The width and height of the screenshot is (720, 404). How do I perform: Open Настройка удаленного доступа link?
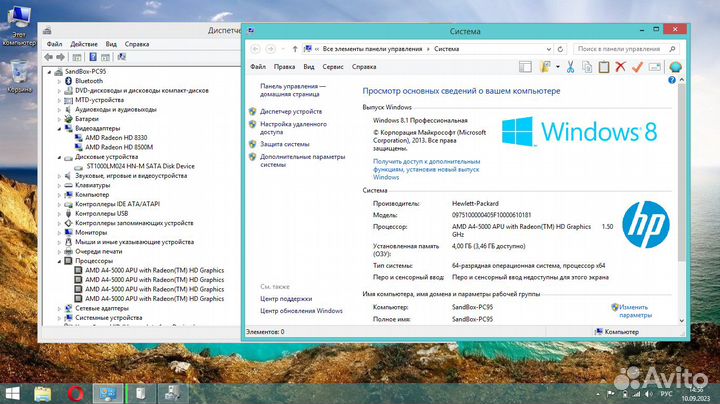tap(293, 128)
